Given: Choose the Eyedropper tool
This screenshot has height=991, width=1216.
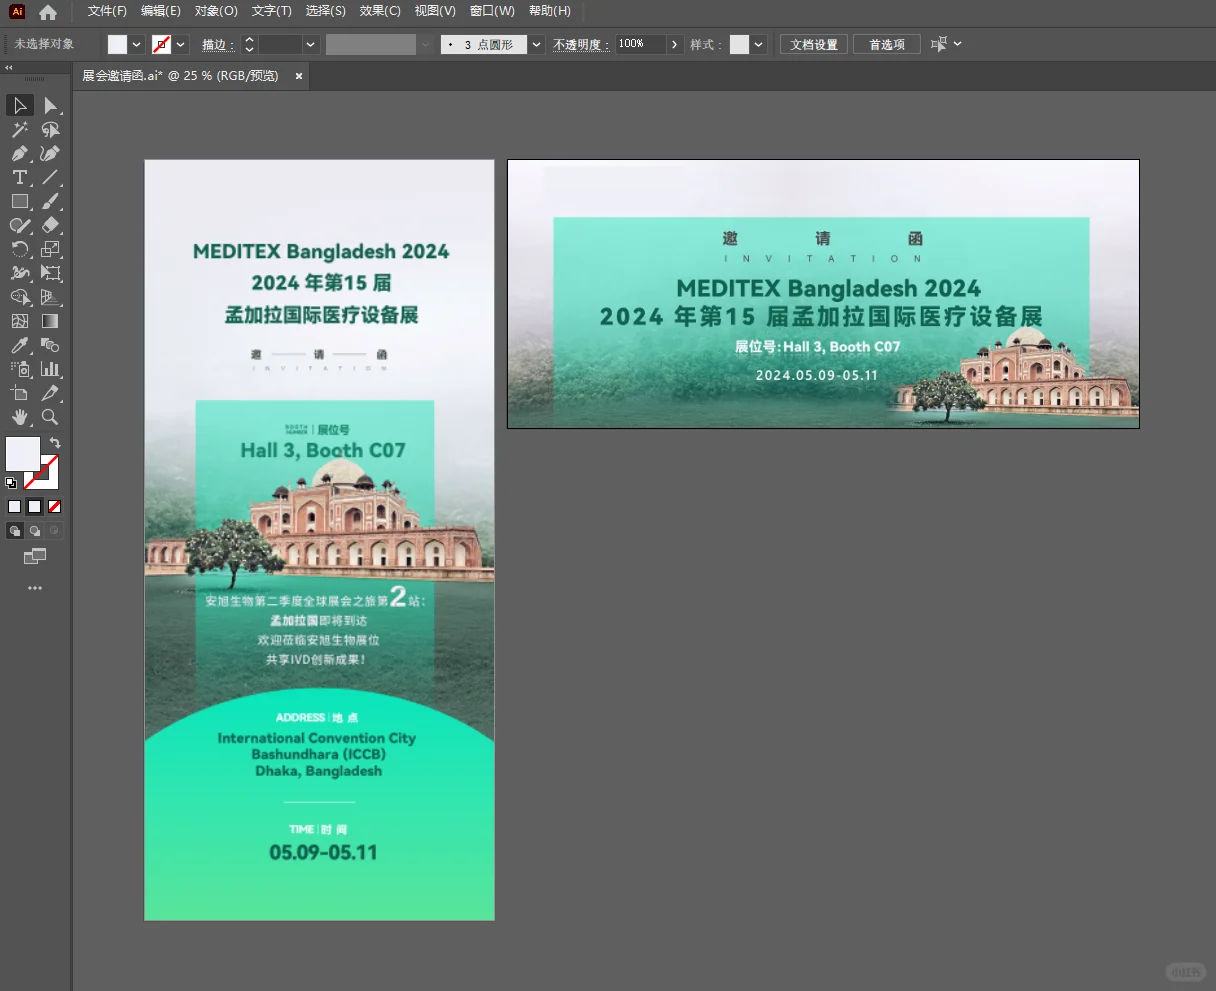Looking at the screenshot, I should 20,345.
